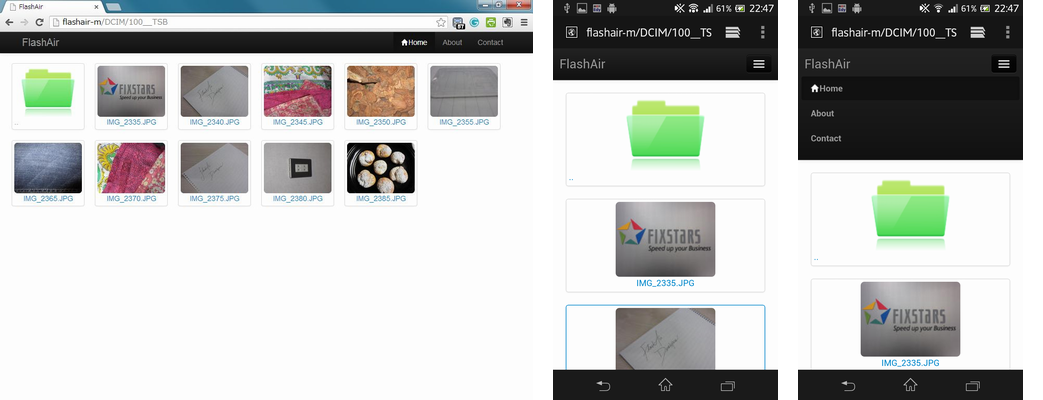Tap recent apps button on right phone

click(x=972, y=385)
